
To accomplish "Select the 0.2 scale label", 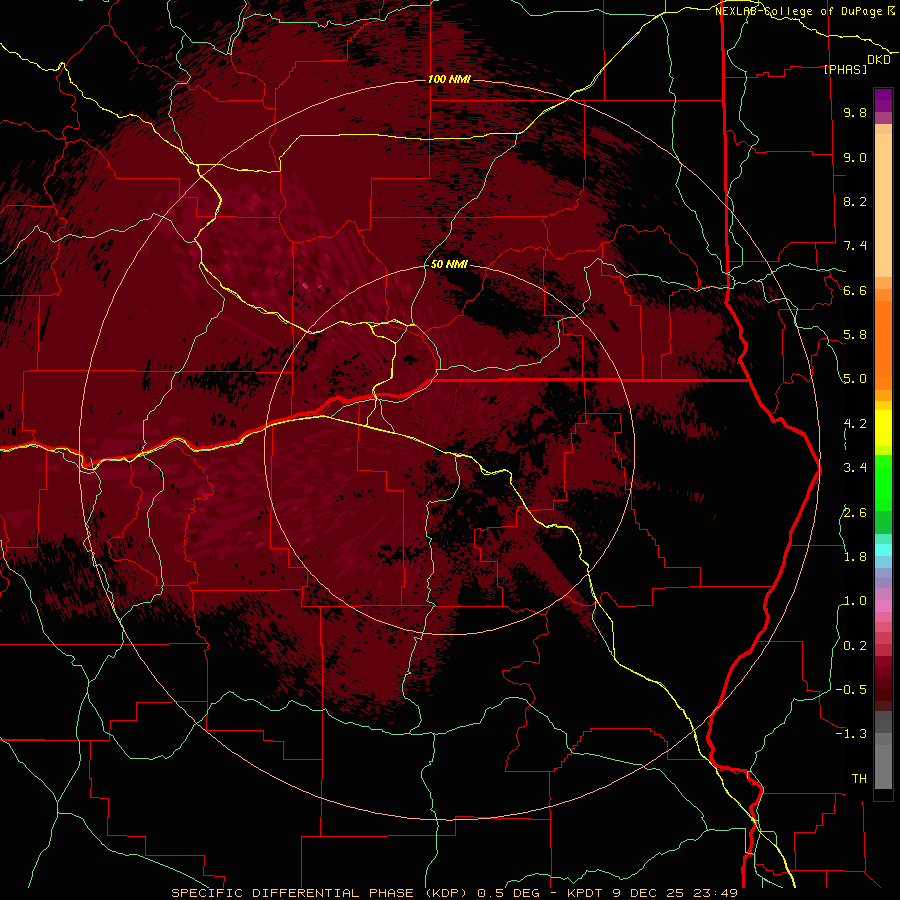I will (855, 645).
